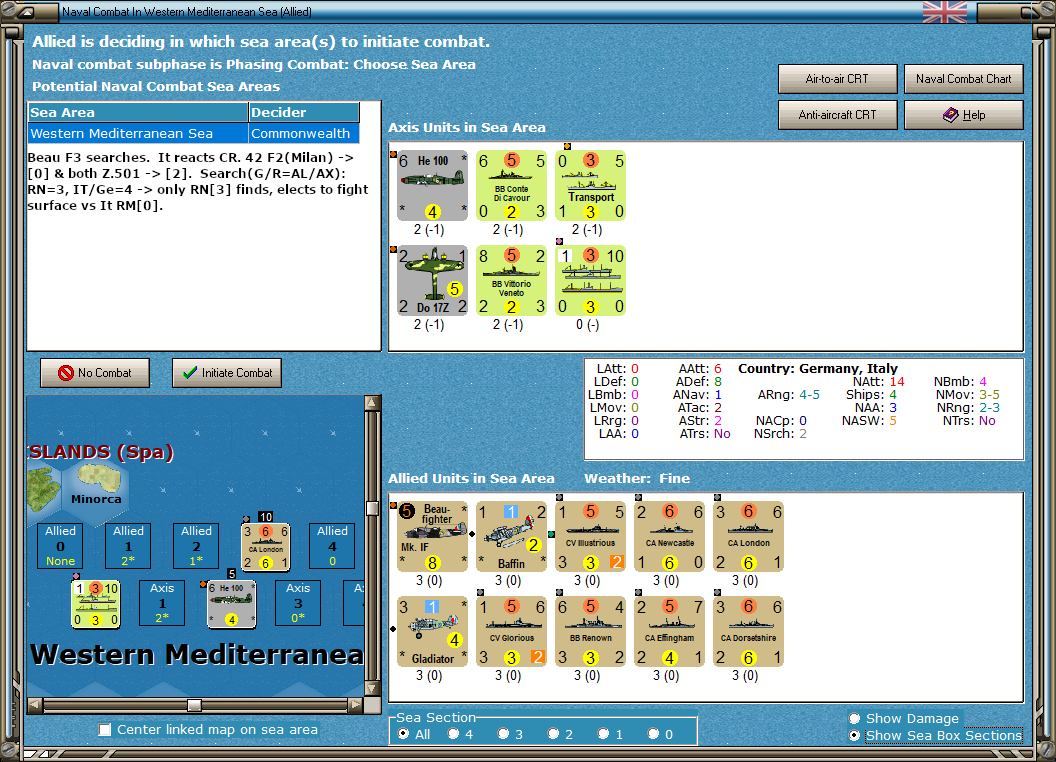The image size is (1056, 762).
Task: Click the mini map scroll down arrow
Action: coord(372,689)
